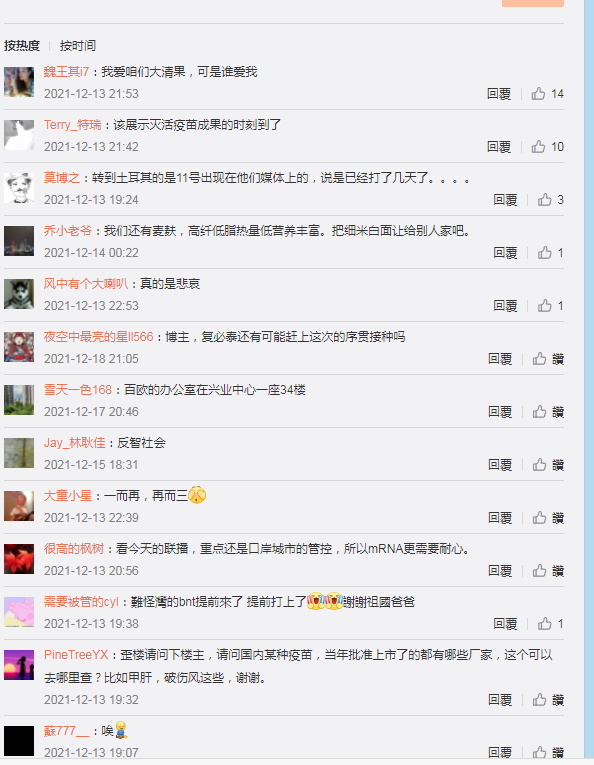
Task: Like 乔小老爷's comment about 麦麸
Action: pyautogui.click(x=551, y=252)
